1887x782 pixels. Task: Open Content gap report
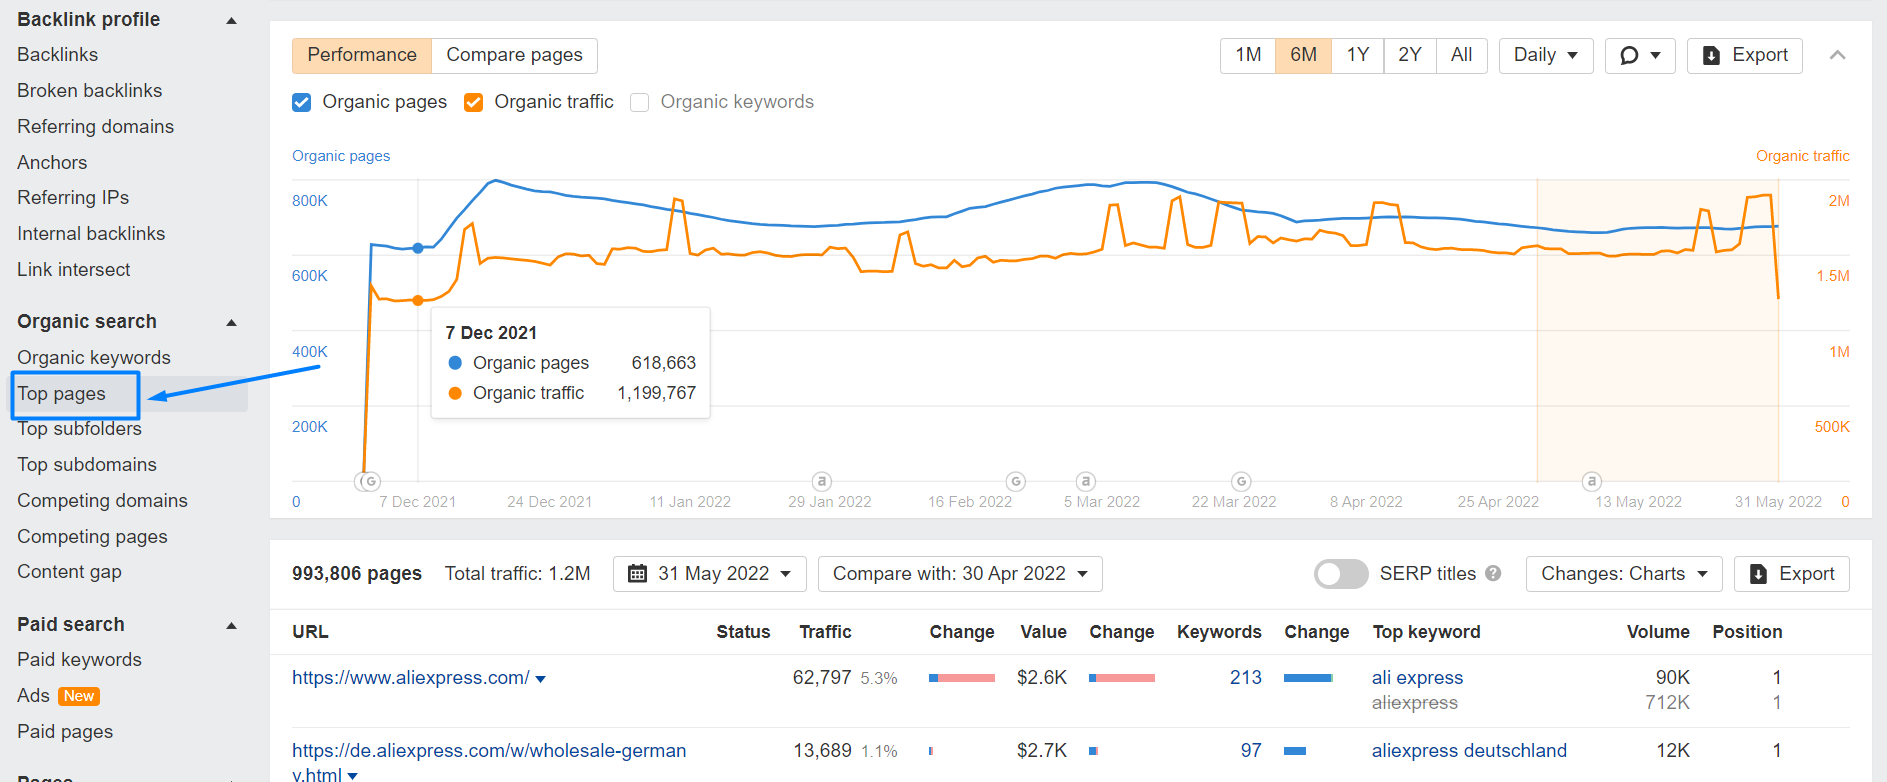[69, 572]
